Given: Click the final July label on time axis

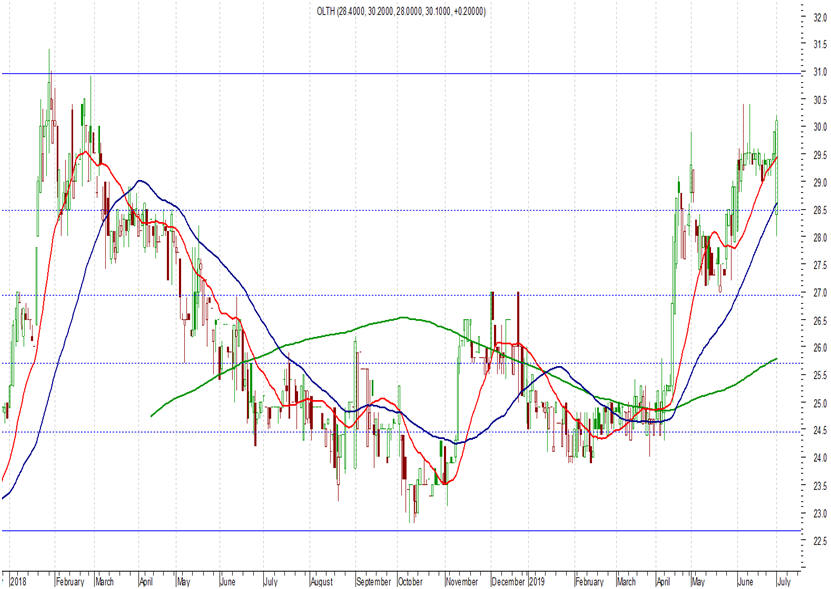Looking at the screenshot, I should tap(784, 582).
